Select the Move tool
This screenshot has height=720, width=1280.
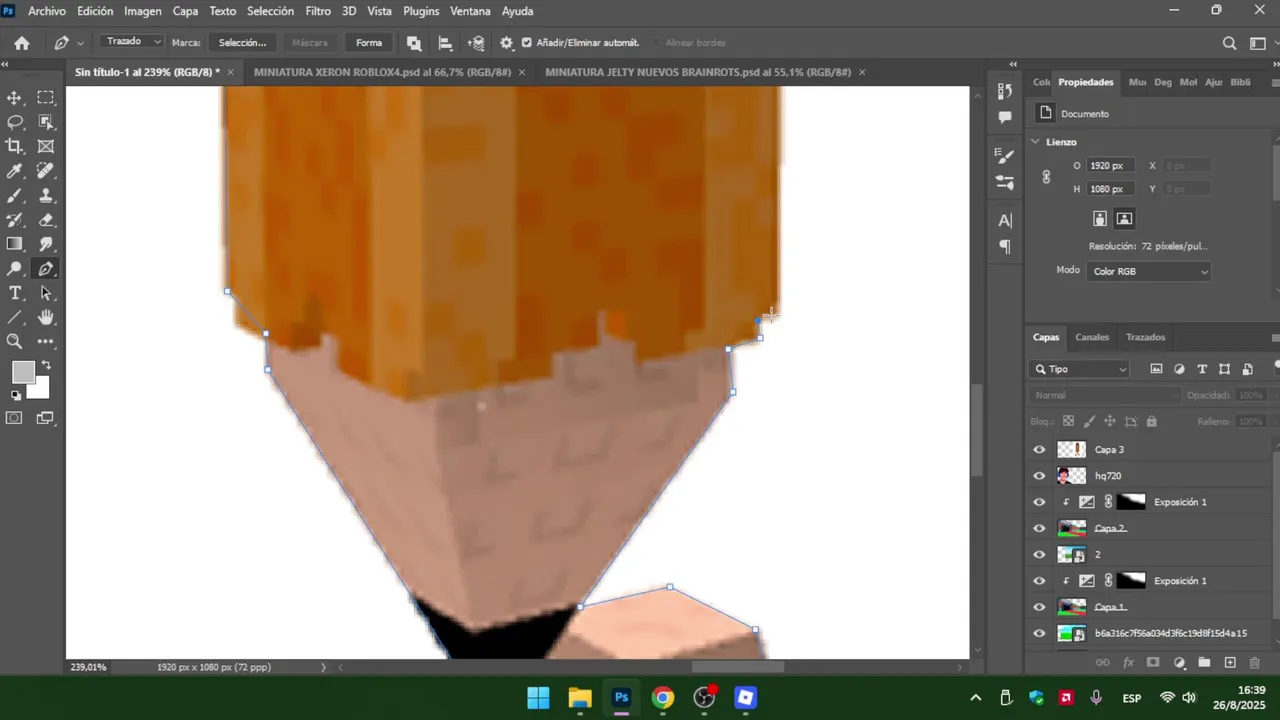coord(15,98)
